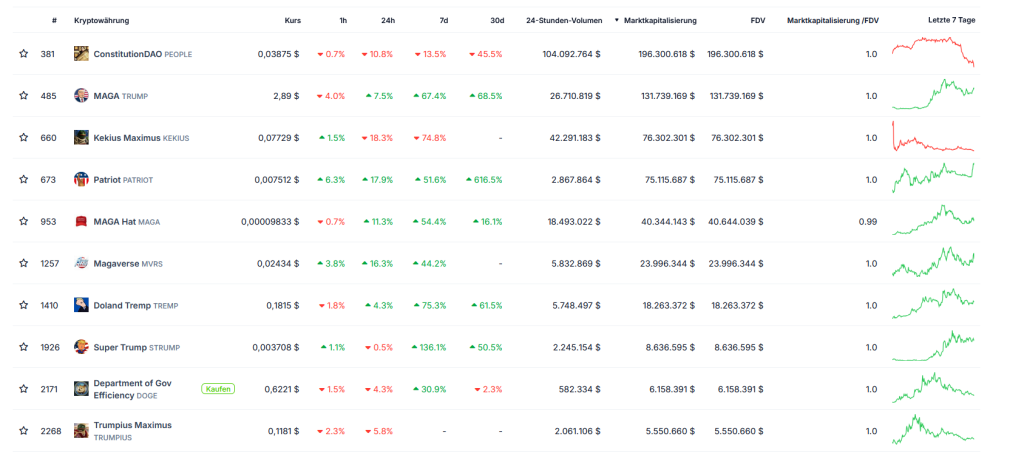The height and width of the screenshot is (453, 1024).
Task: Sort table by rank # column
Action: [x=55, y=20]
